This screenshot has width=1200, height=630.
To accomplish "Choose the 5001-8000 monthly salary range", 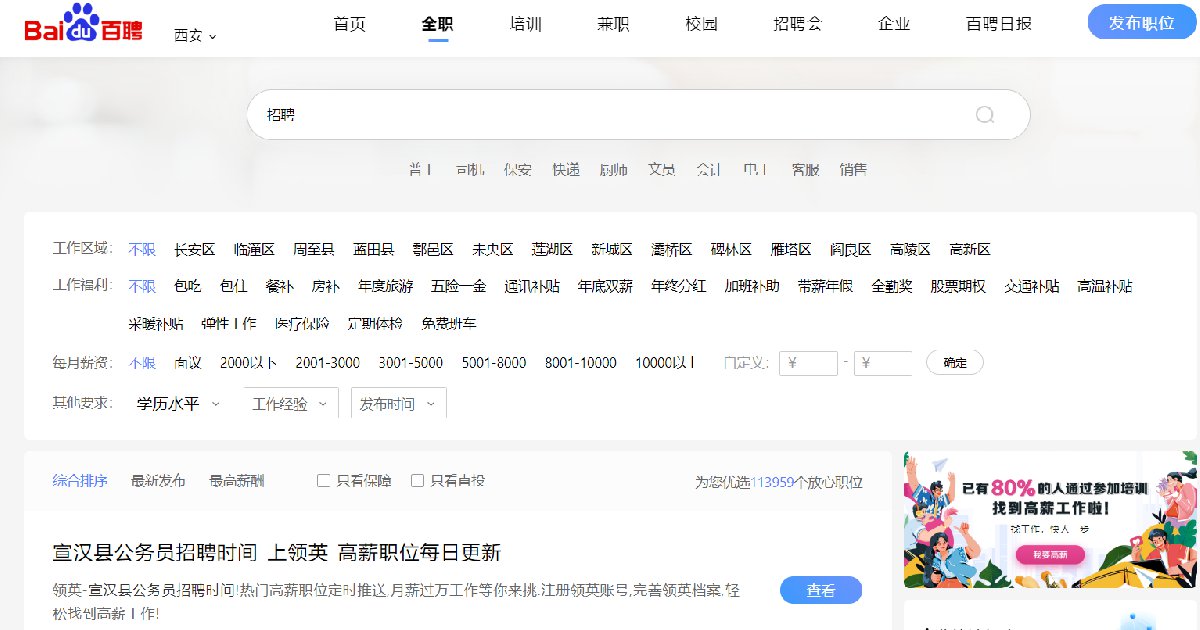I will 493,363.
